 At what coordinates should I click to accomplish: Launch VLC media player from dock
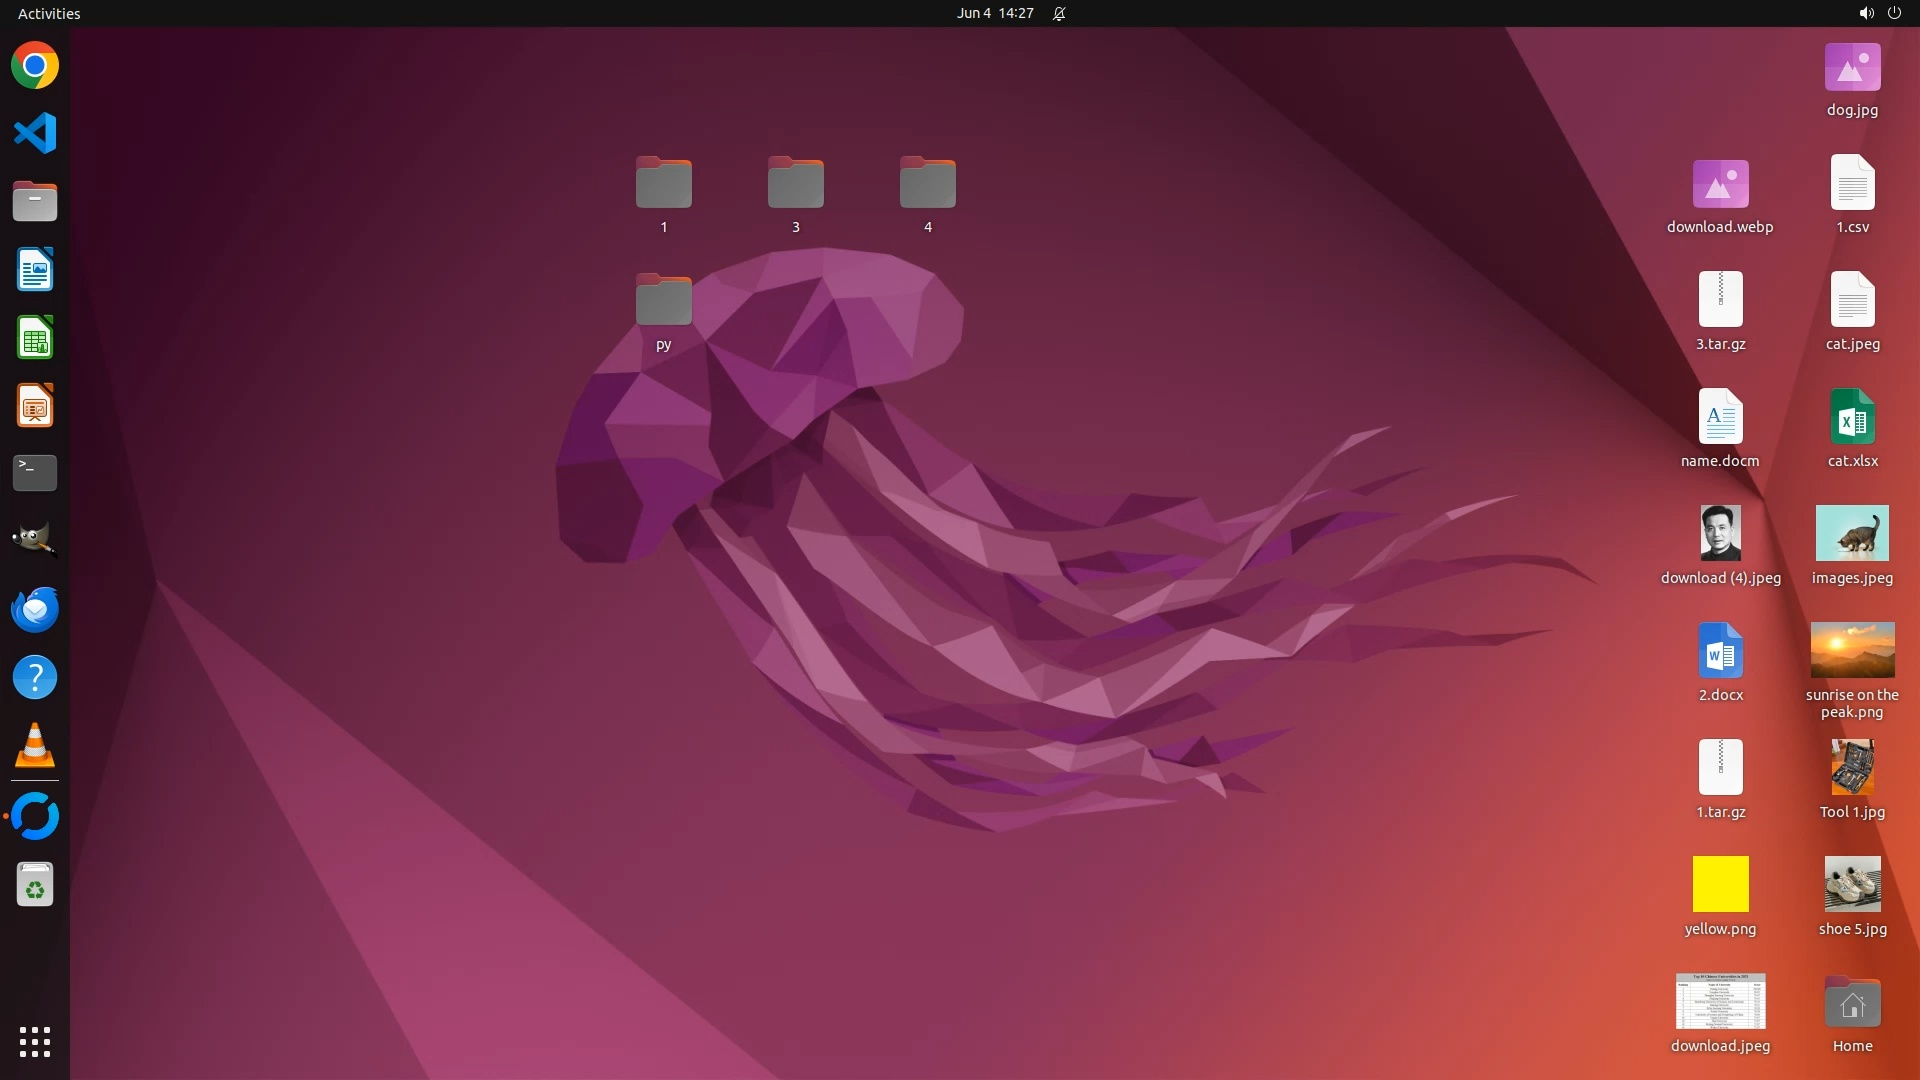[x=35, y=746]
